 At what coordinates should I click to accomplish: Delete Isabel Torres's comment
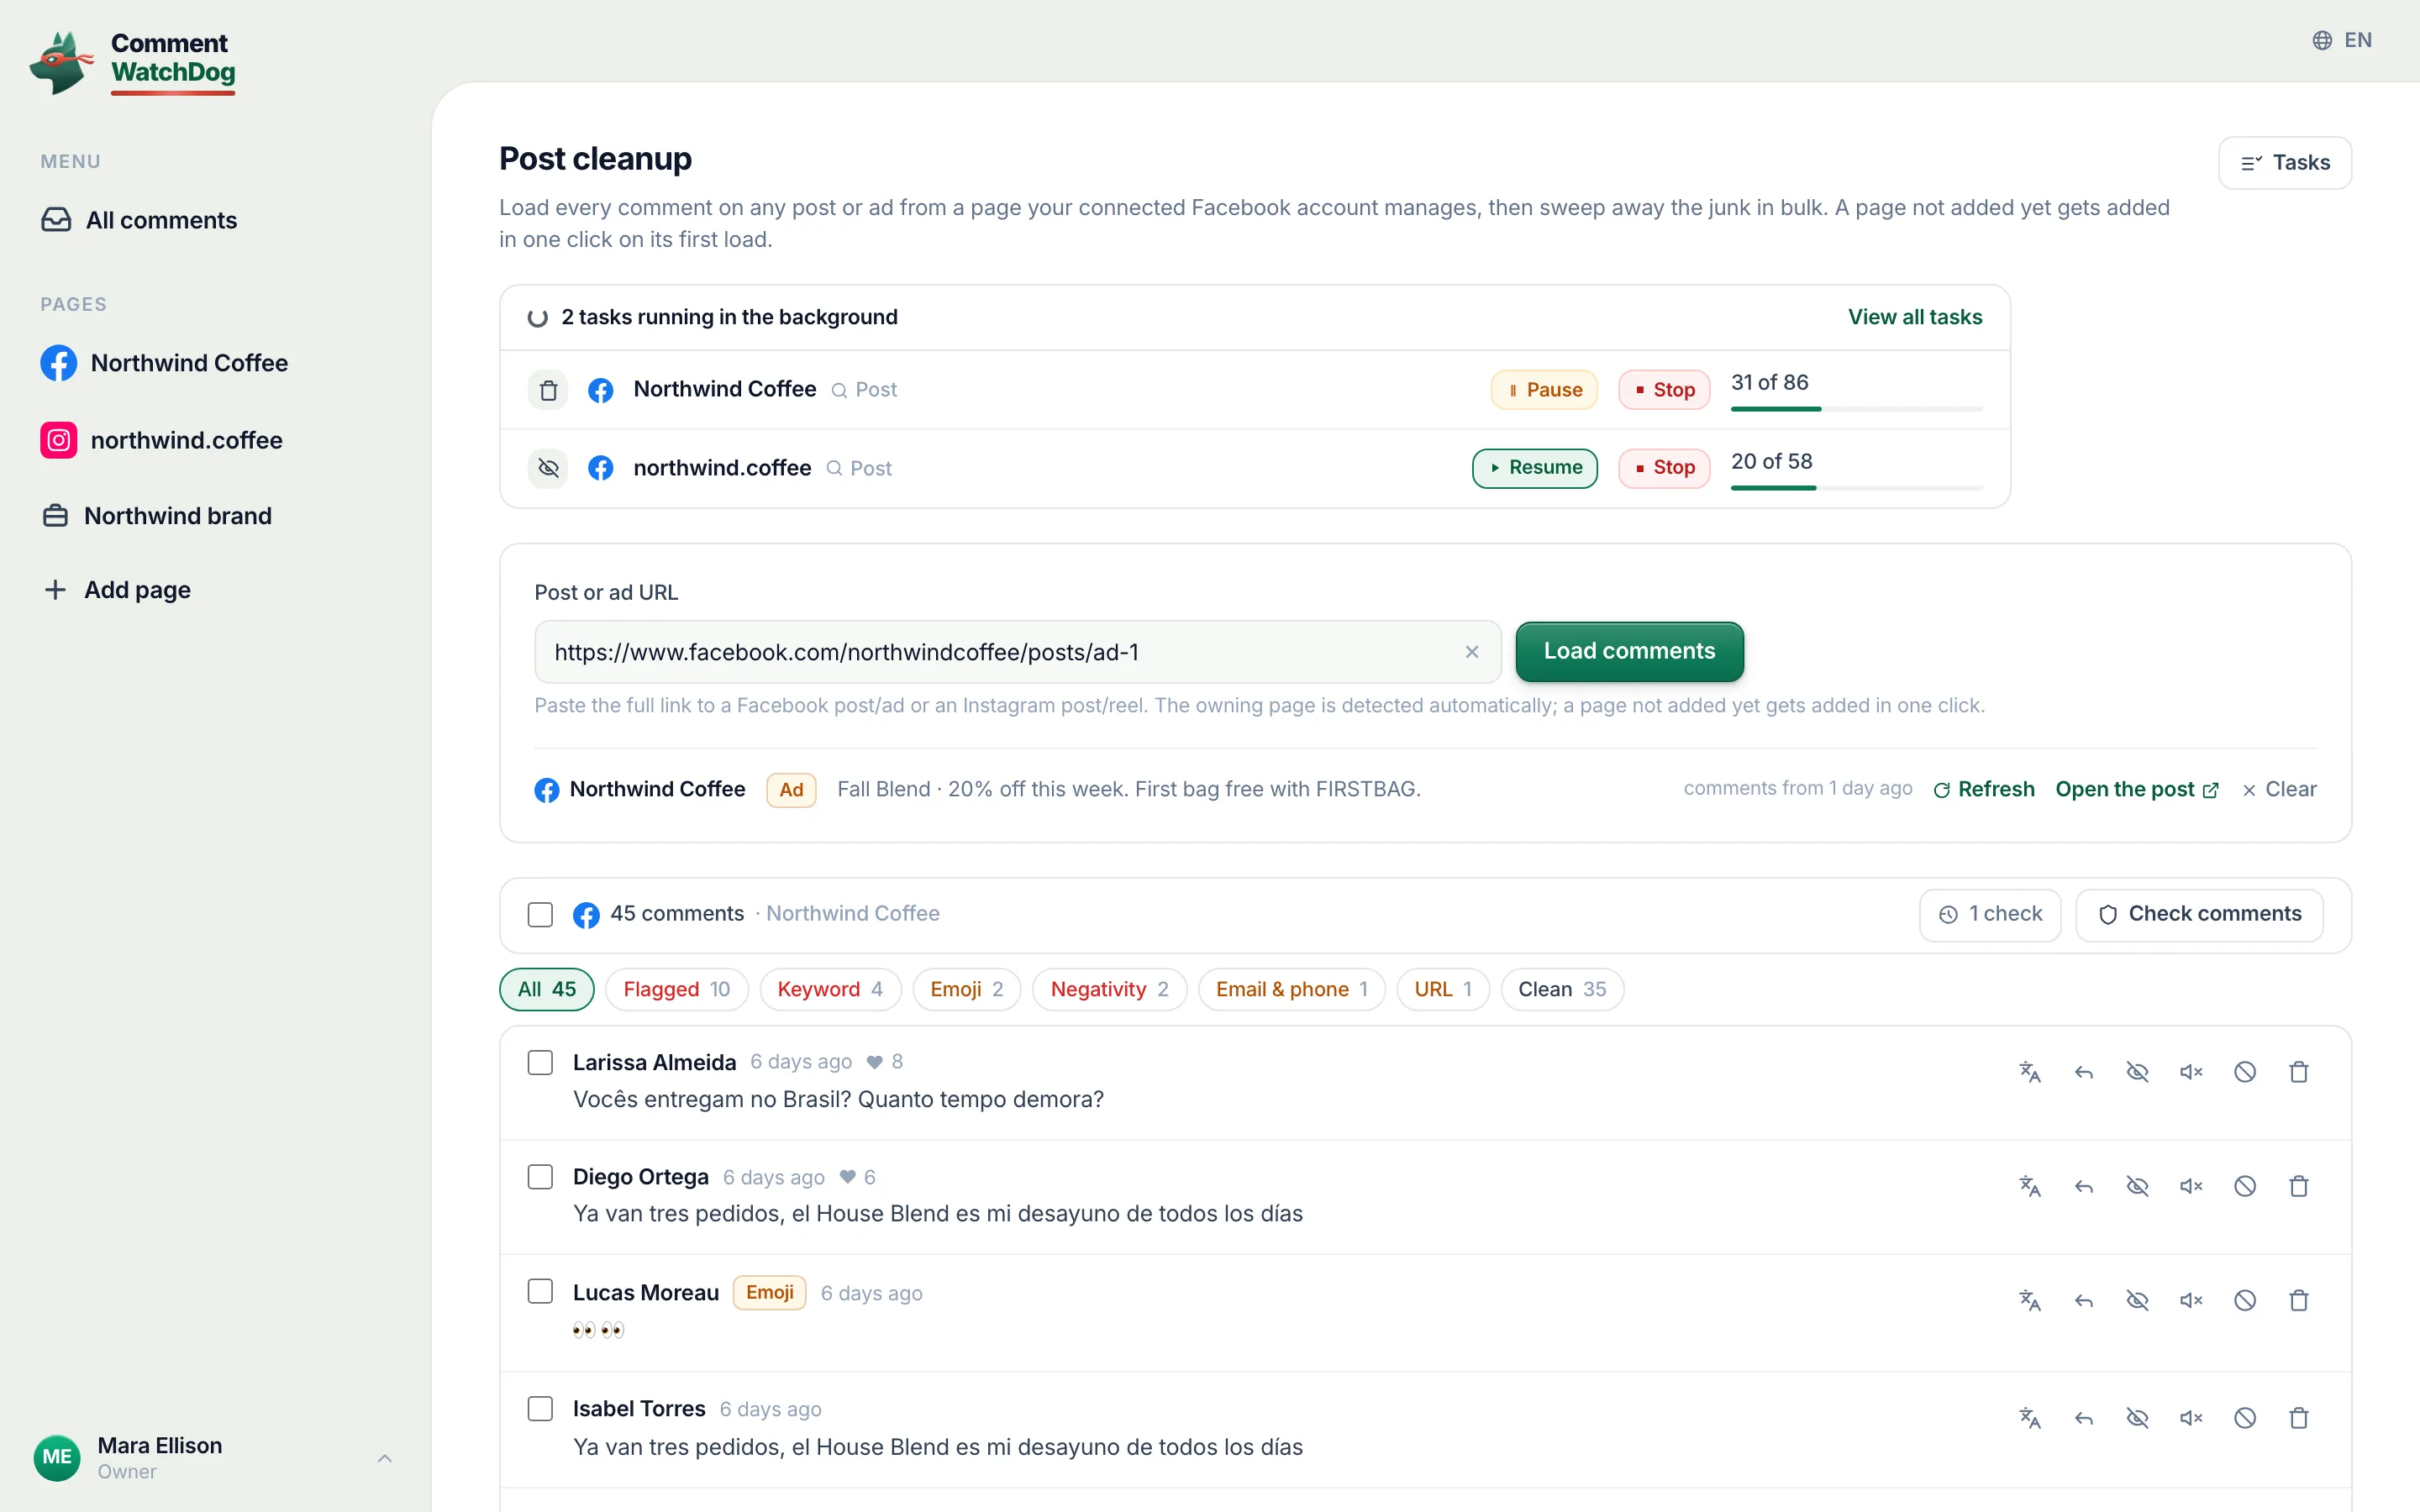tap(2299, 1418)
